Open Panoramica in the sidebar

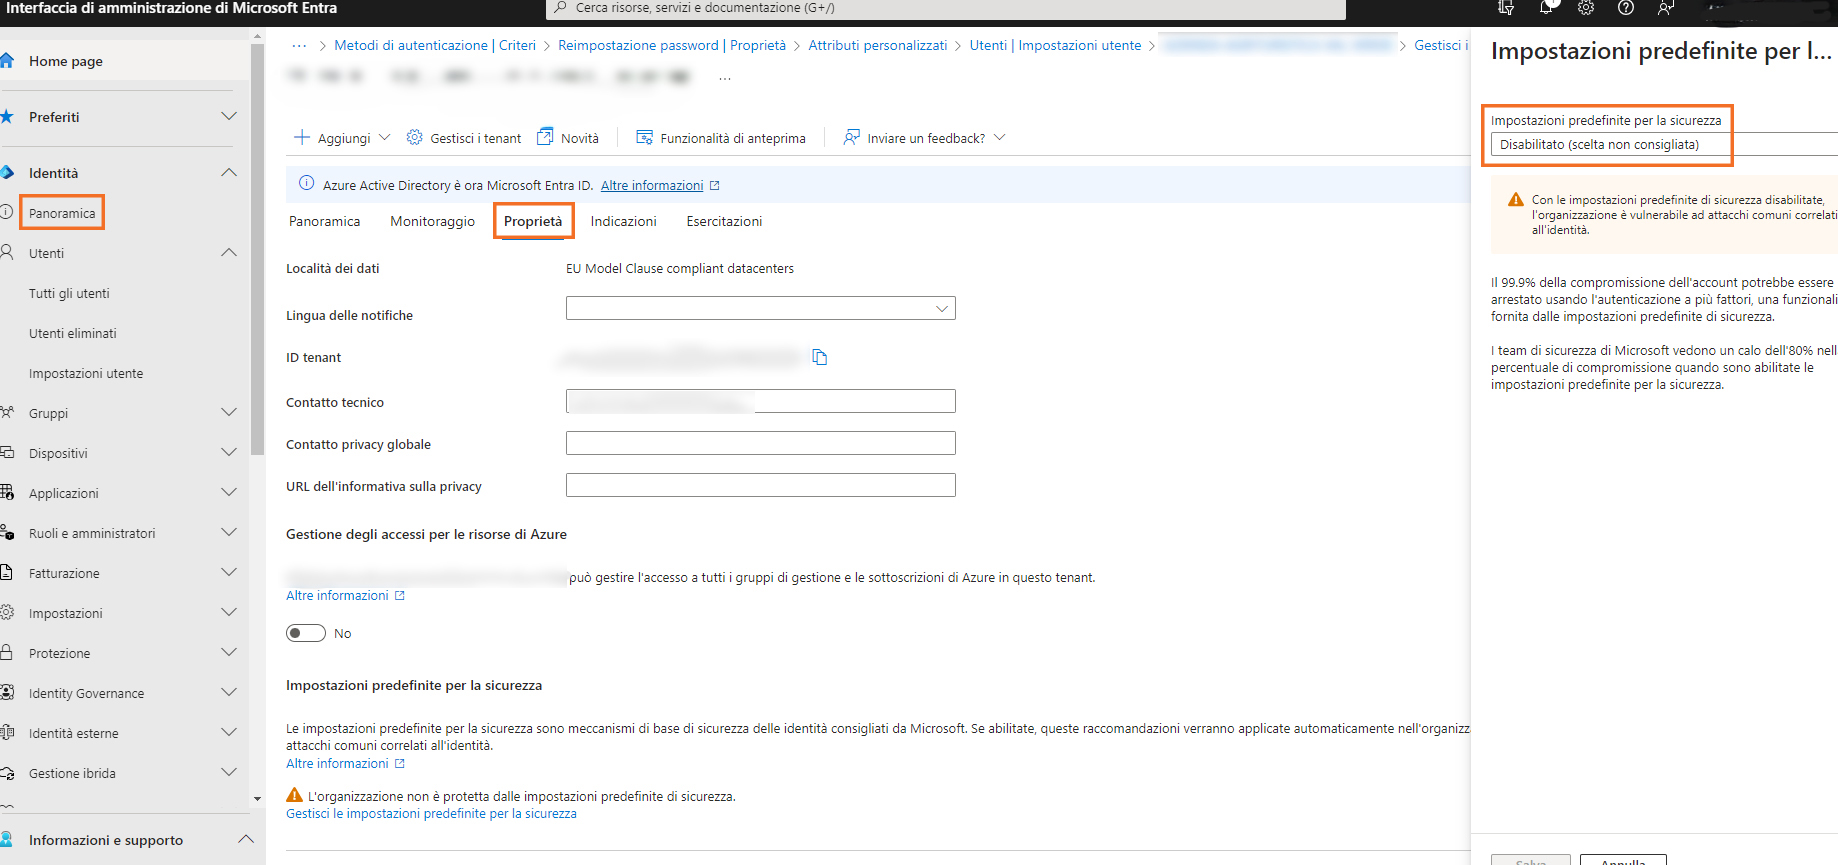pyautogui.click(x=62, y=213)
